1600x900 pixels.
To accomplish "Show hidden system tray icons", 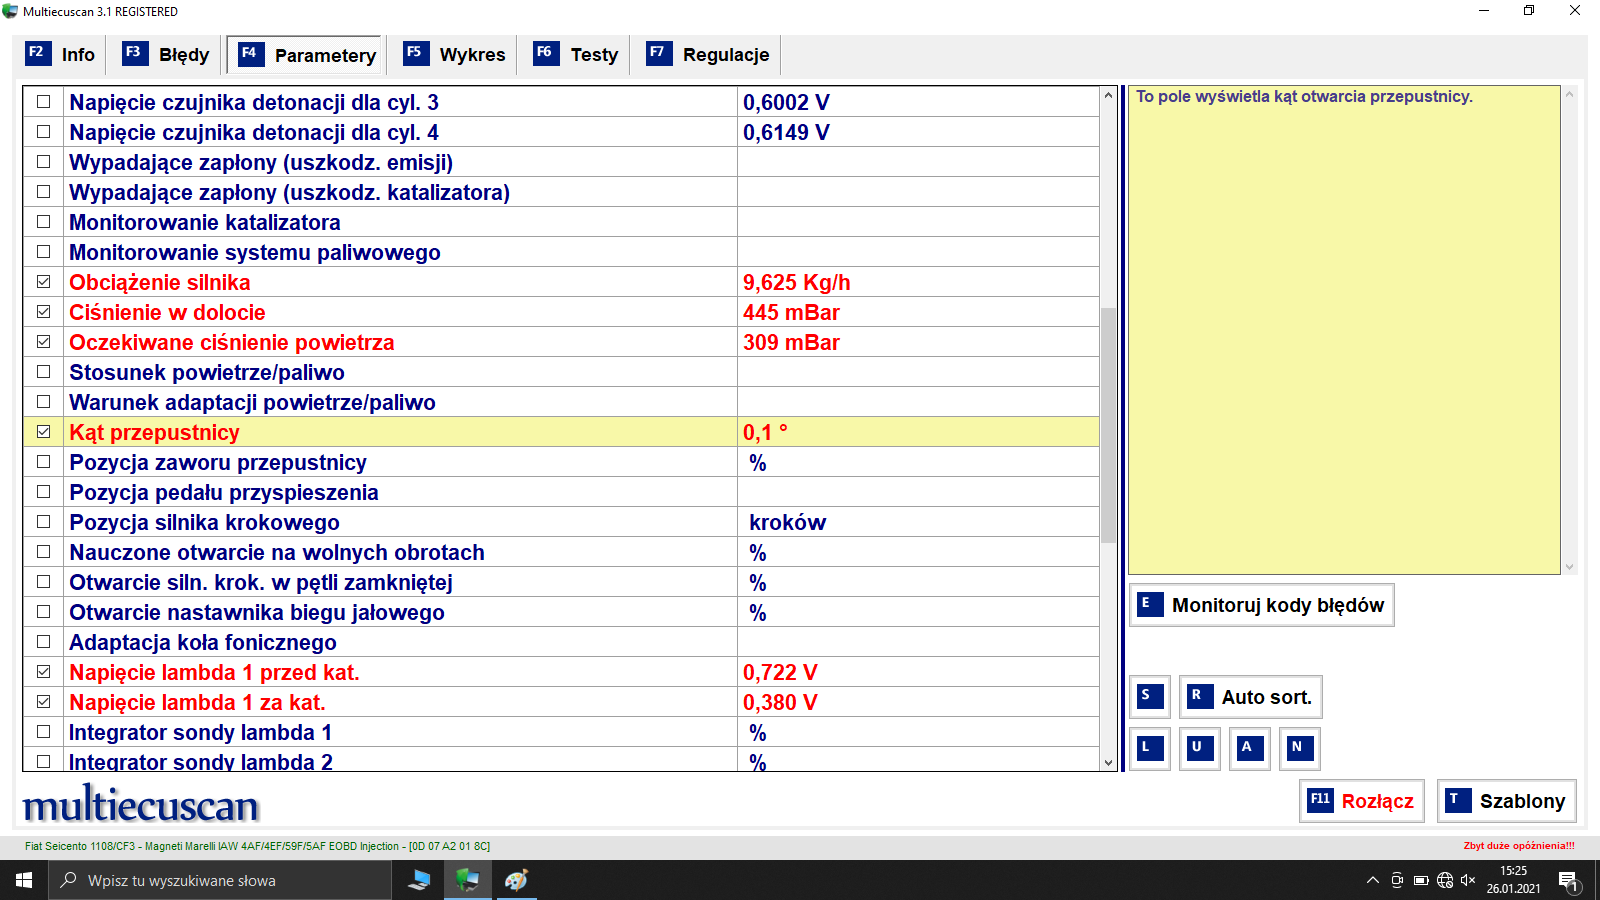I will pos(1372,880).
